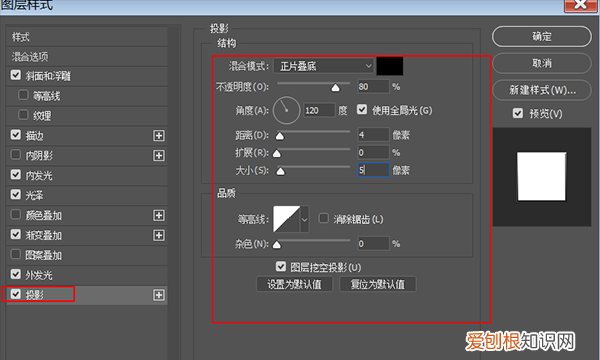Click the 新建样式(W)... button
Screen dimensions: 600x360
coord(542,90)
